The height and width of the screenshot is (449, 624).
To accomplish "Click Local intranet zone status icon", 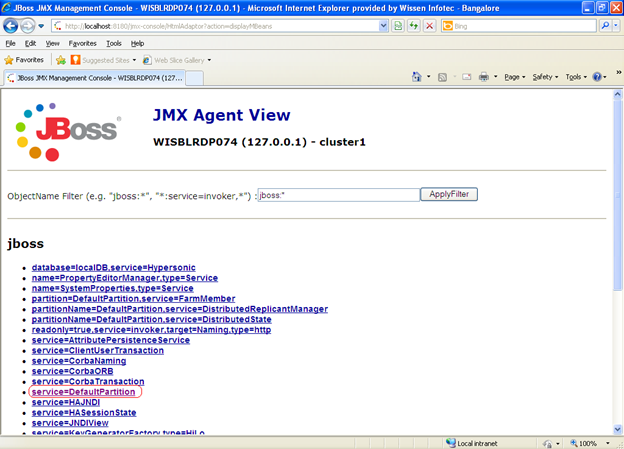I will (x=451, y=443).
